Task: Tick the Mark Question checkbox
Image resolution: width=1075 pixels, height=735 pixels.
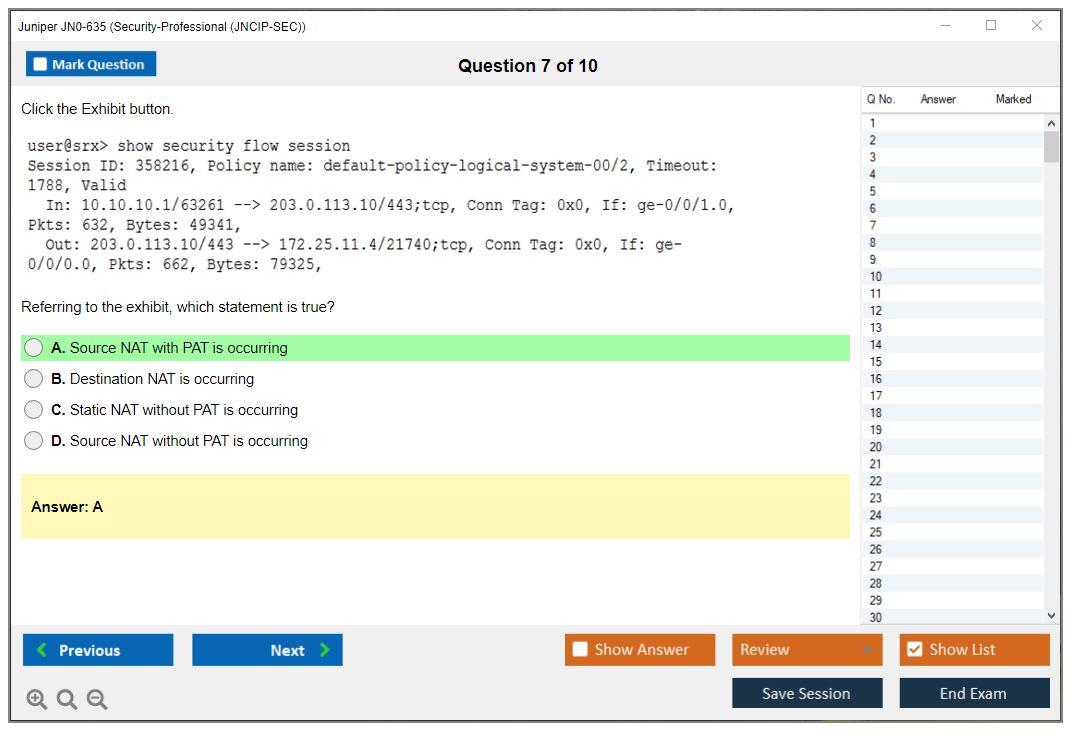Action: 41,64
